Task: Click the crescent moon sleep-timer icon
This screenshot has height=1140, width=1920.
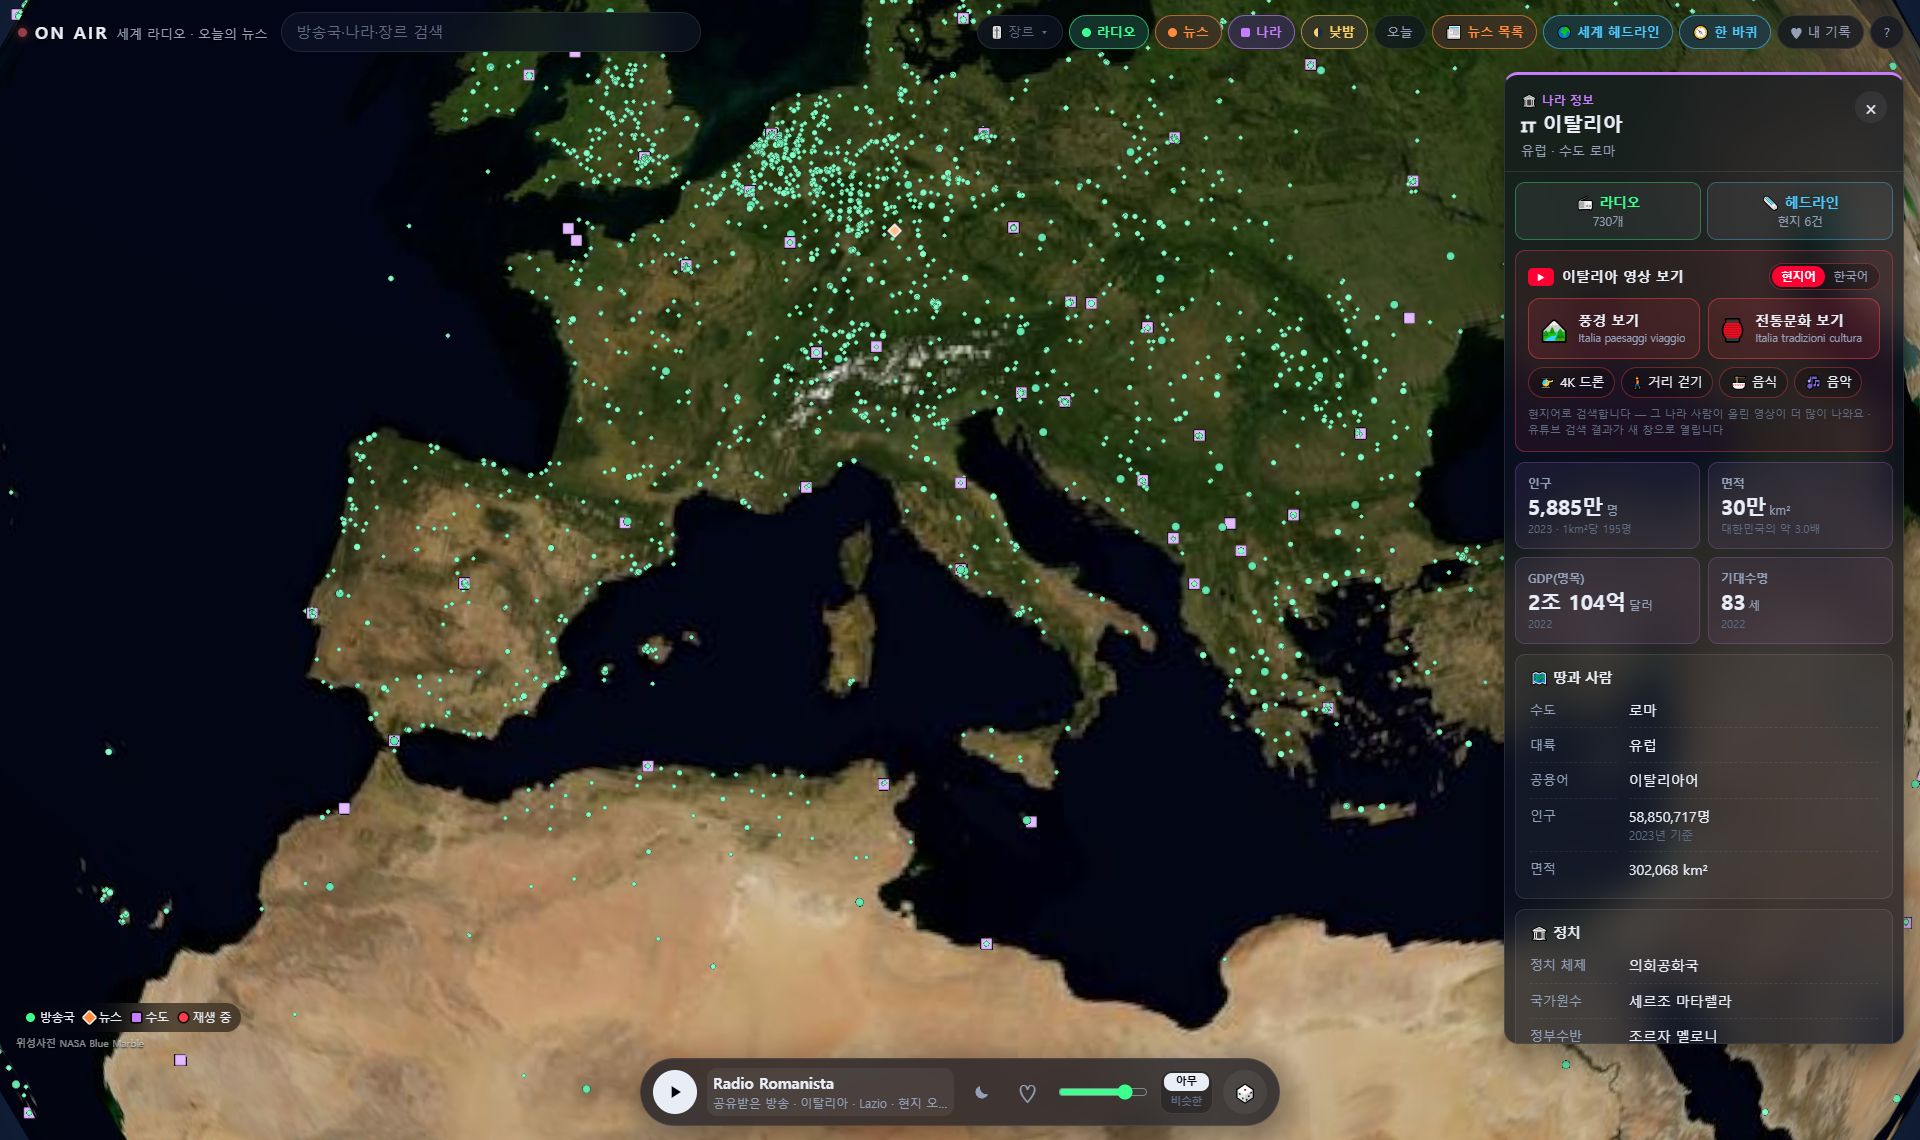Action: tap(981, 1093)
